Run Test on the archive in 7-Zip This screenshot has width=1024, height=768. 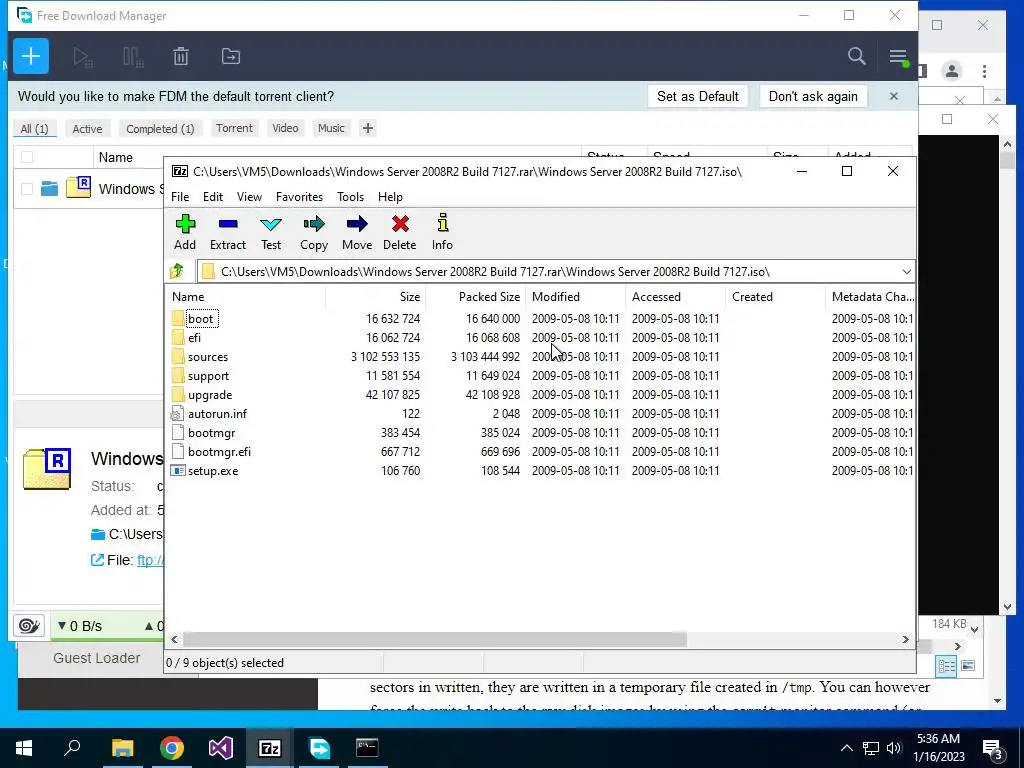pyautogui.click(x=270, y=232)
